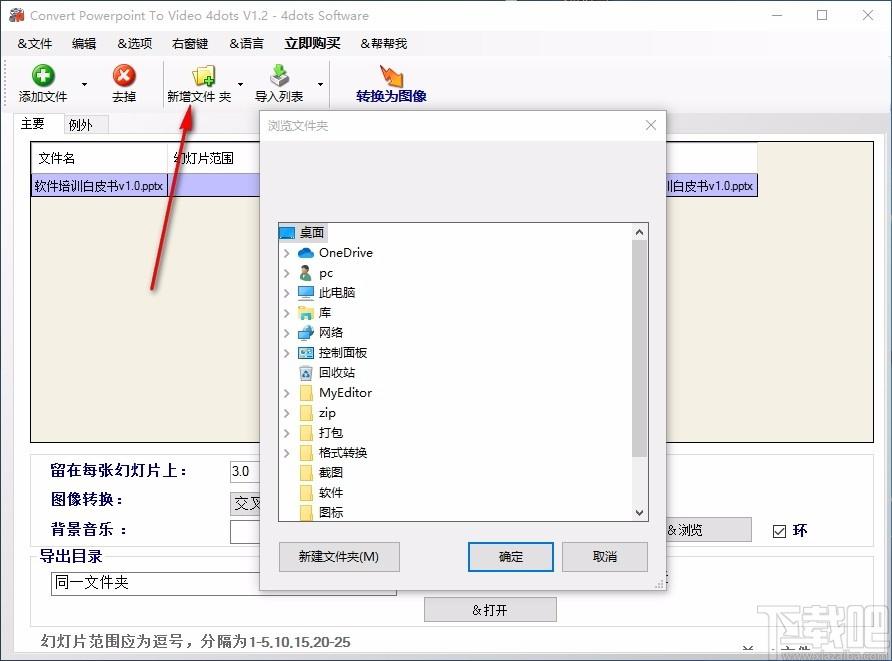Viewport: 892px width, 661px height.
Task: Expand the 网络 node
Action: [x=287, y=333]
